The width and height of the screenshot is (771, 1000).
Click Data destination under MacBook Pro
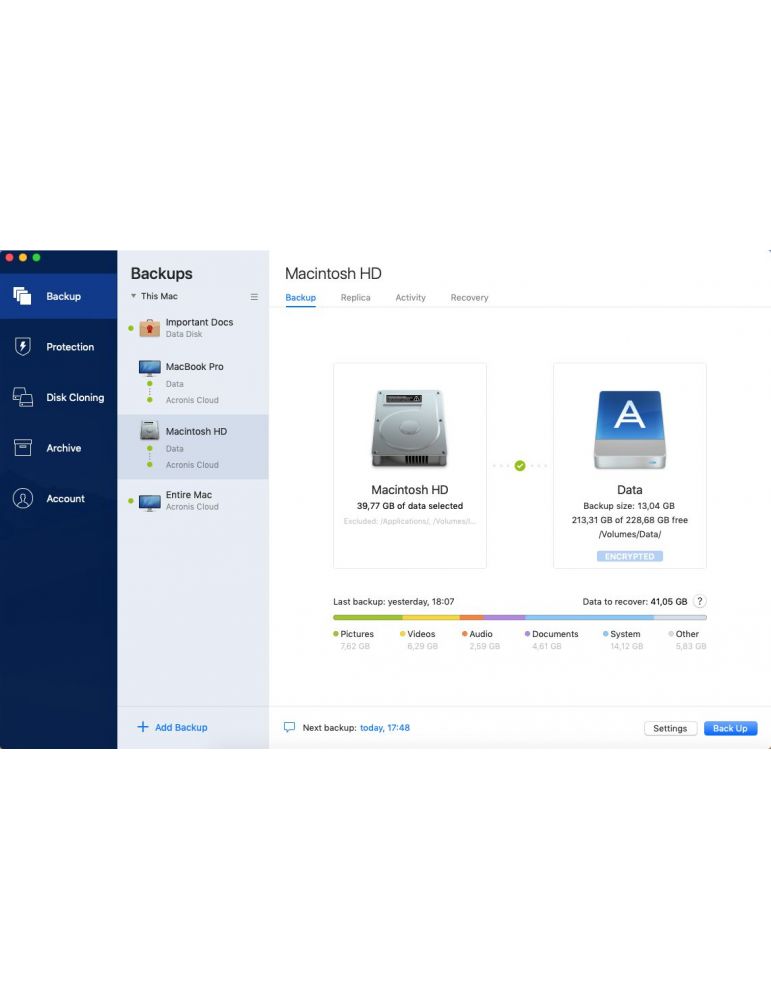(x=175, y=384)
